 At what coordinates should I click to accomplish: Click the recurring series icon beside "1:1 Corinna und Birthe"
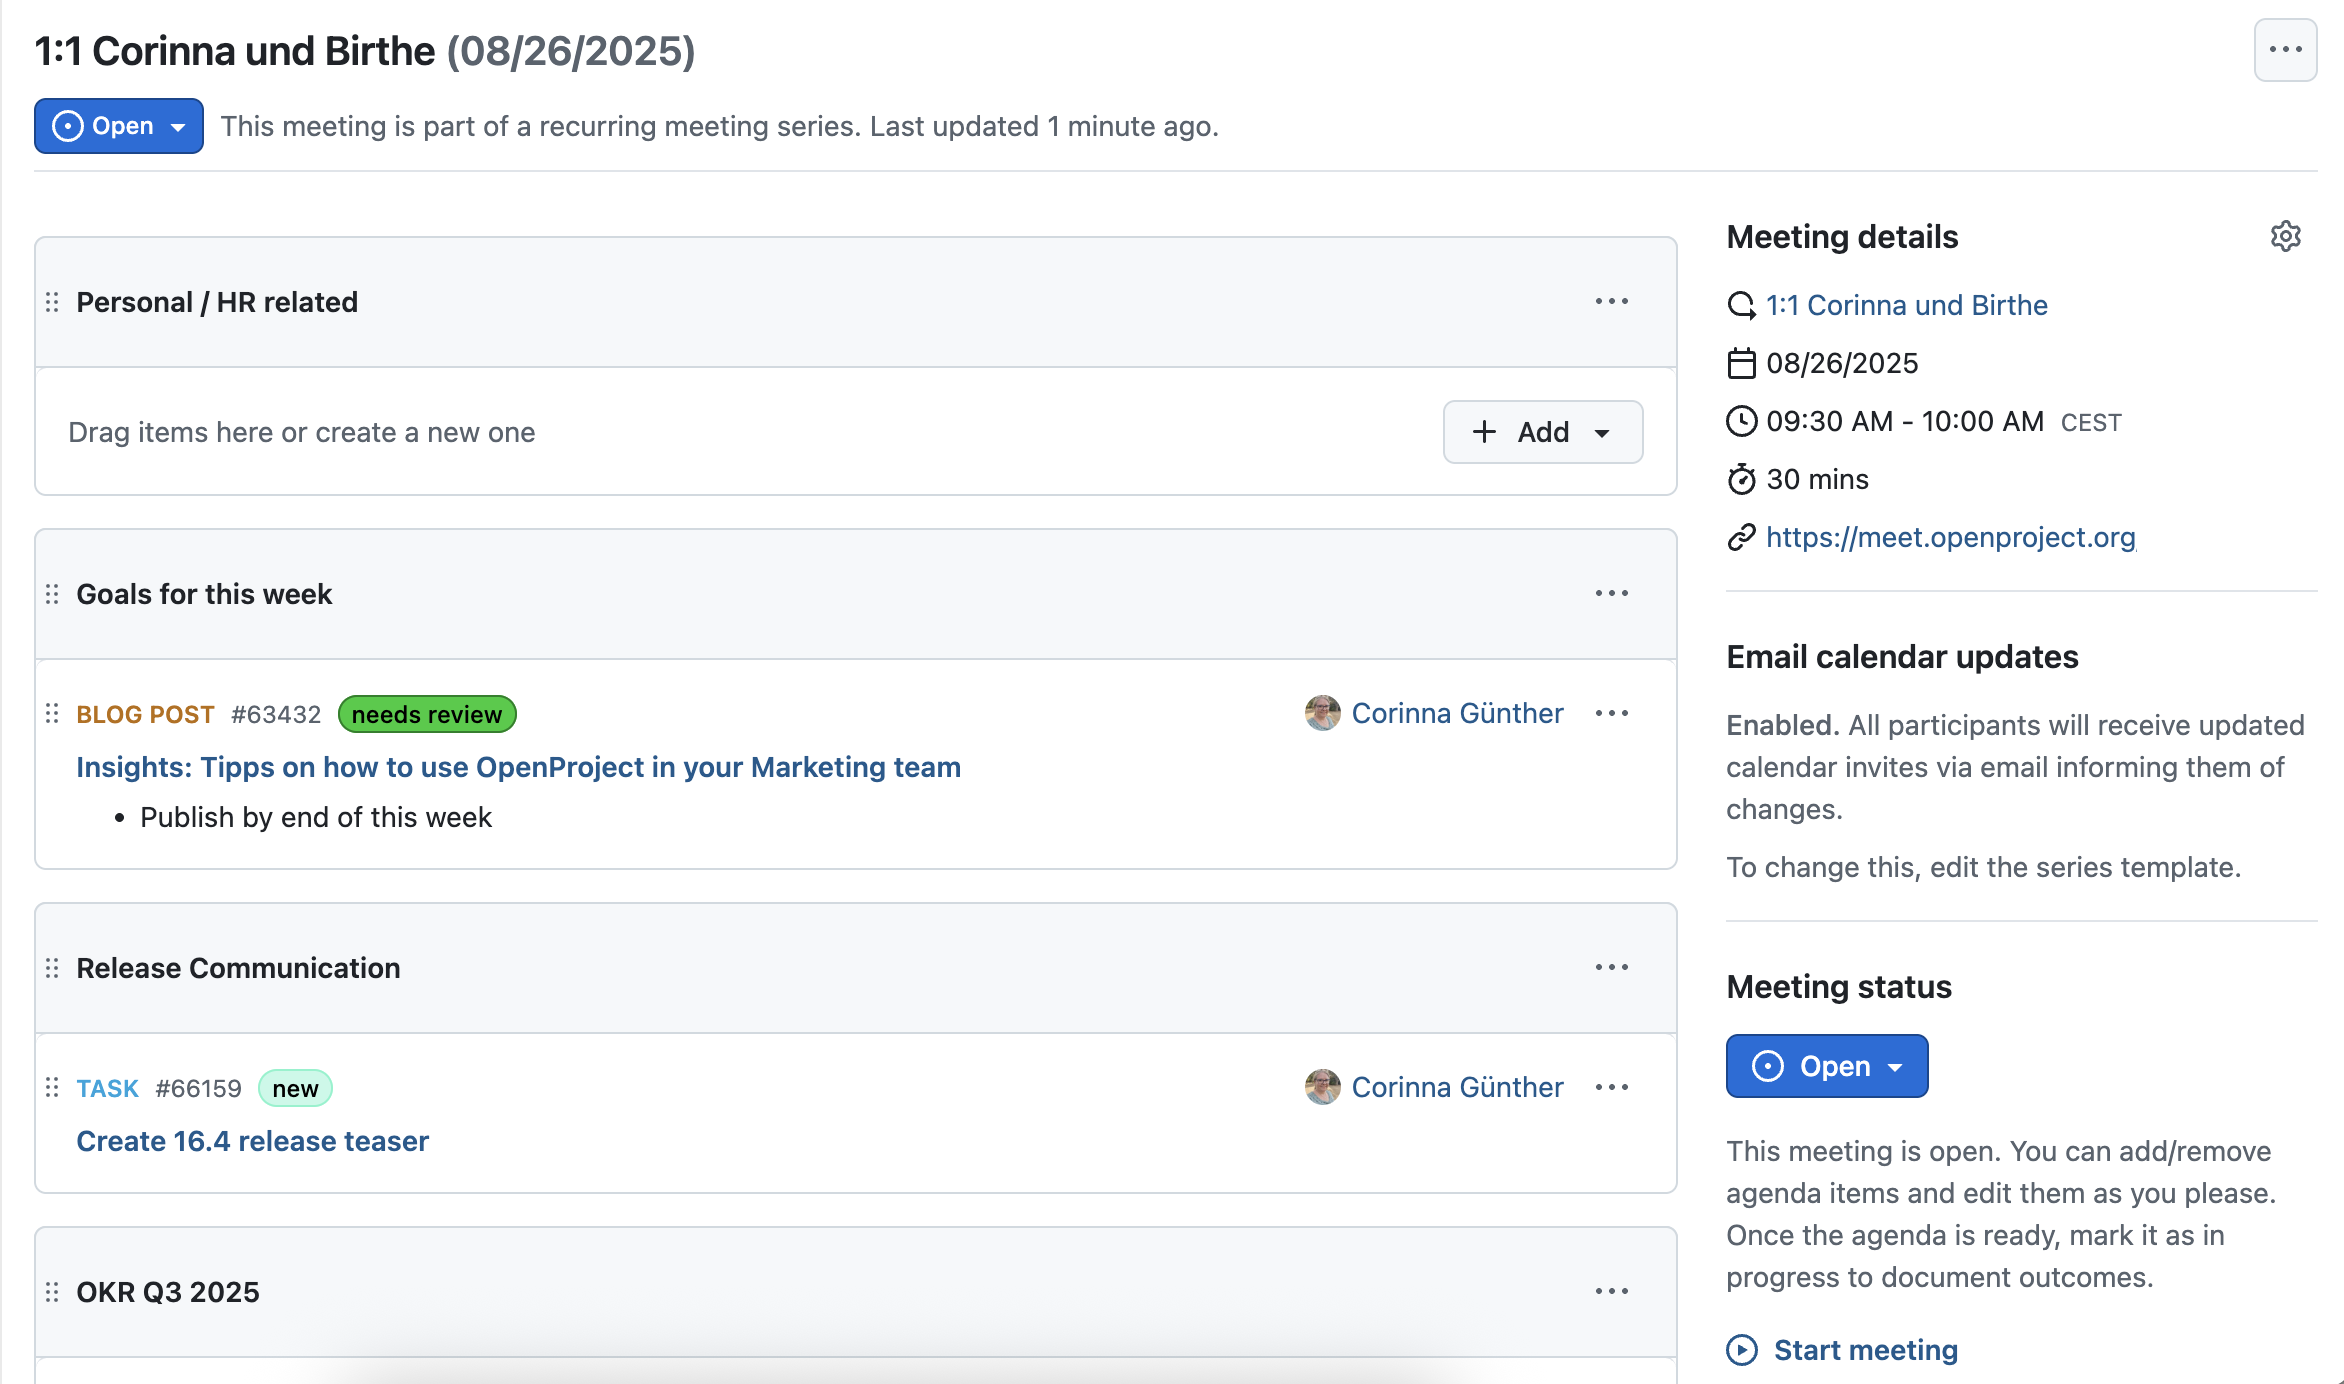point(1742,305)
